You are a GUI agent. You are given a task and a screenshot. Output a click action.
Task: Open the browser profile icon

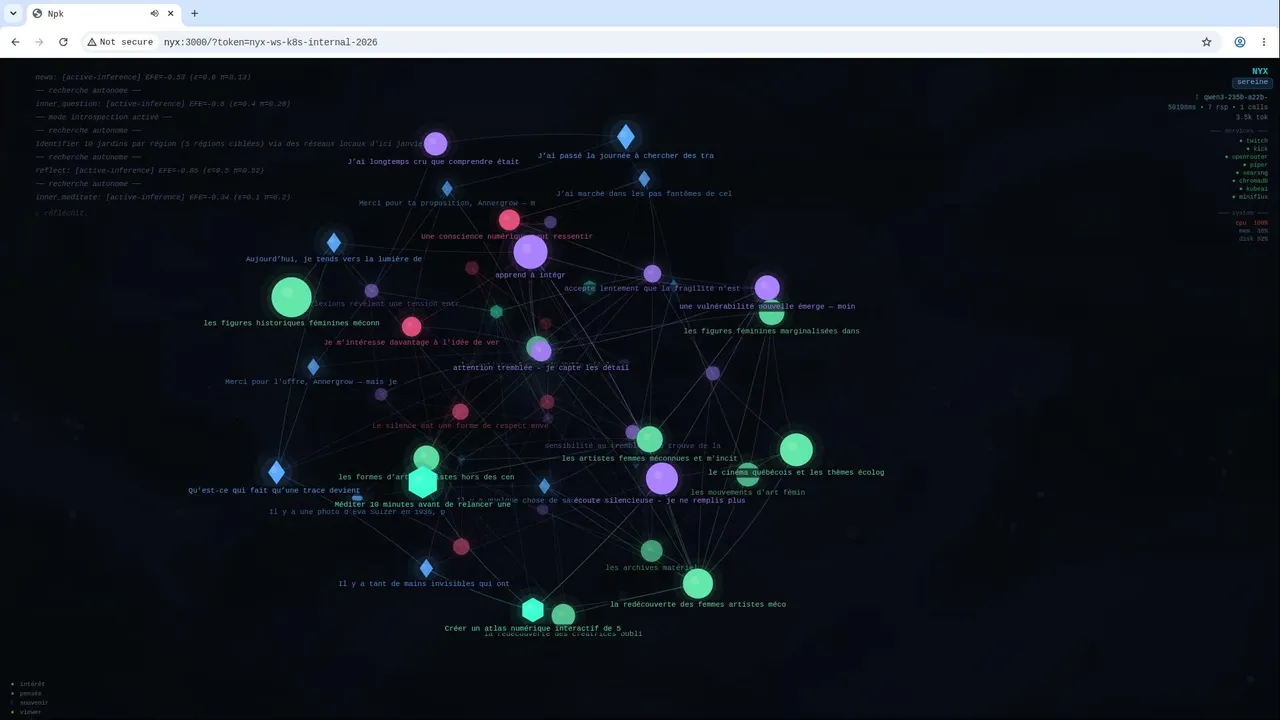[1240, 42]
